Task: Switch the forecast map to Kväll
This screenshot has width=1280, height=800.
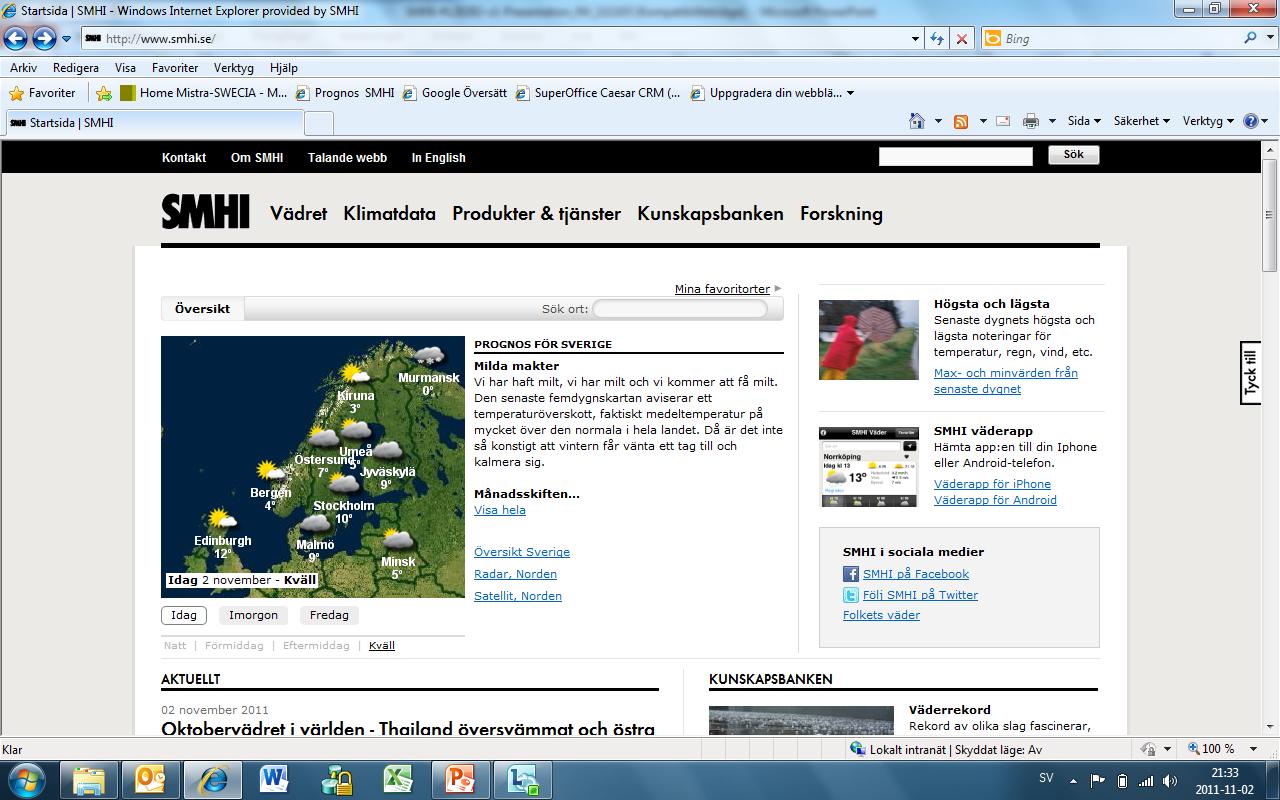Action: coord(382,646)
